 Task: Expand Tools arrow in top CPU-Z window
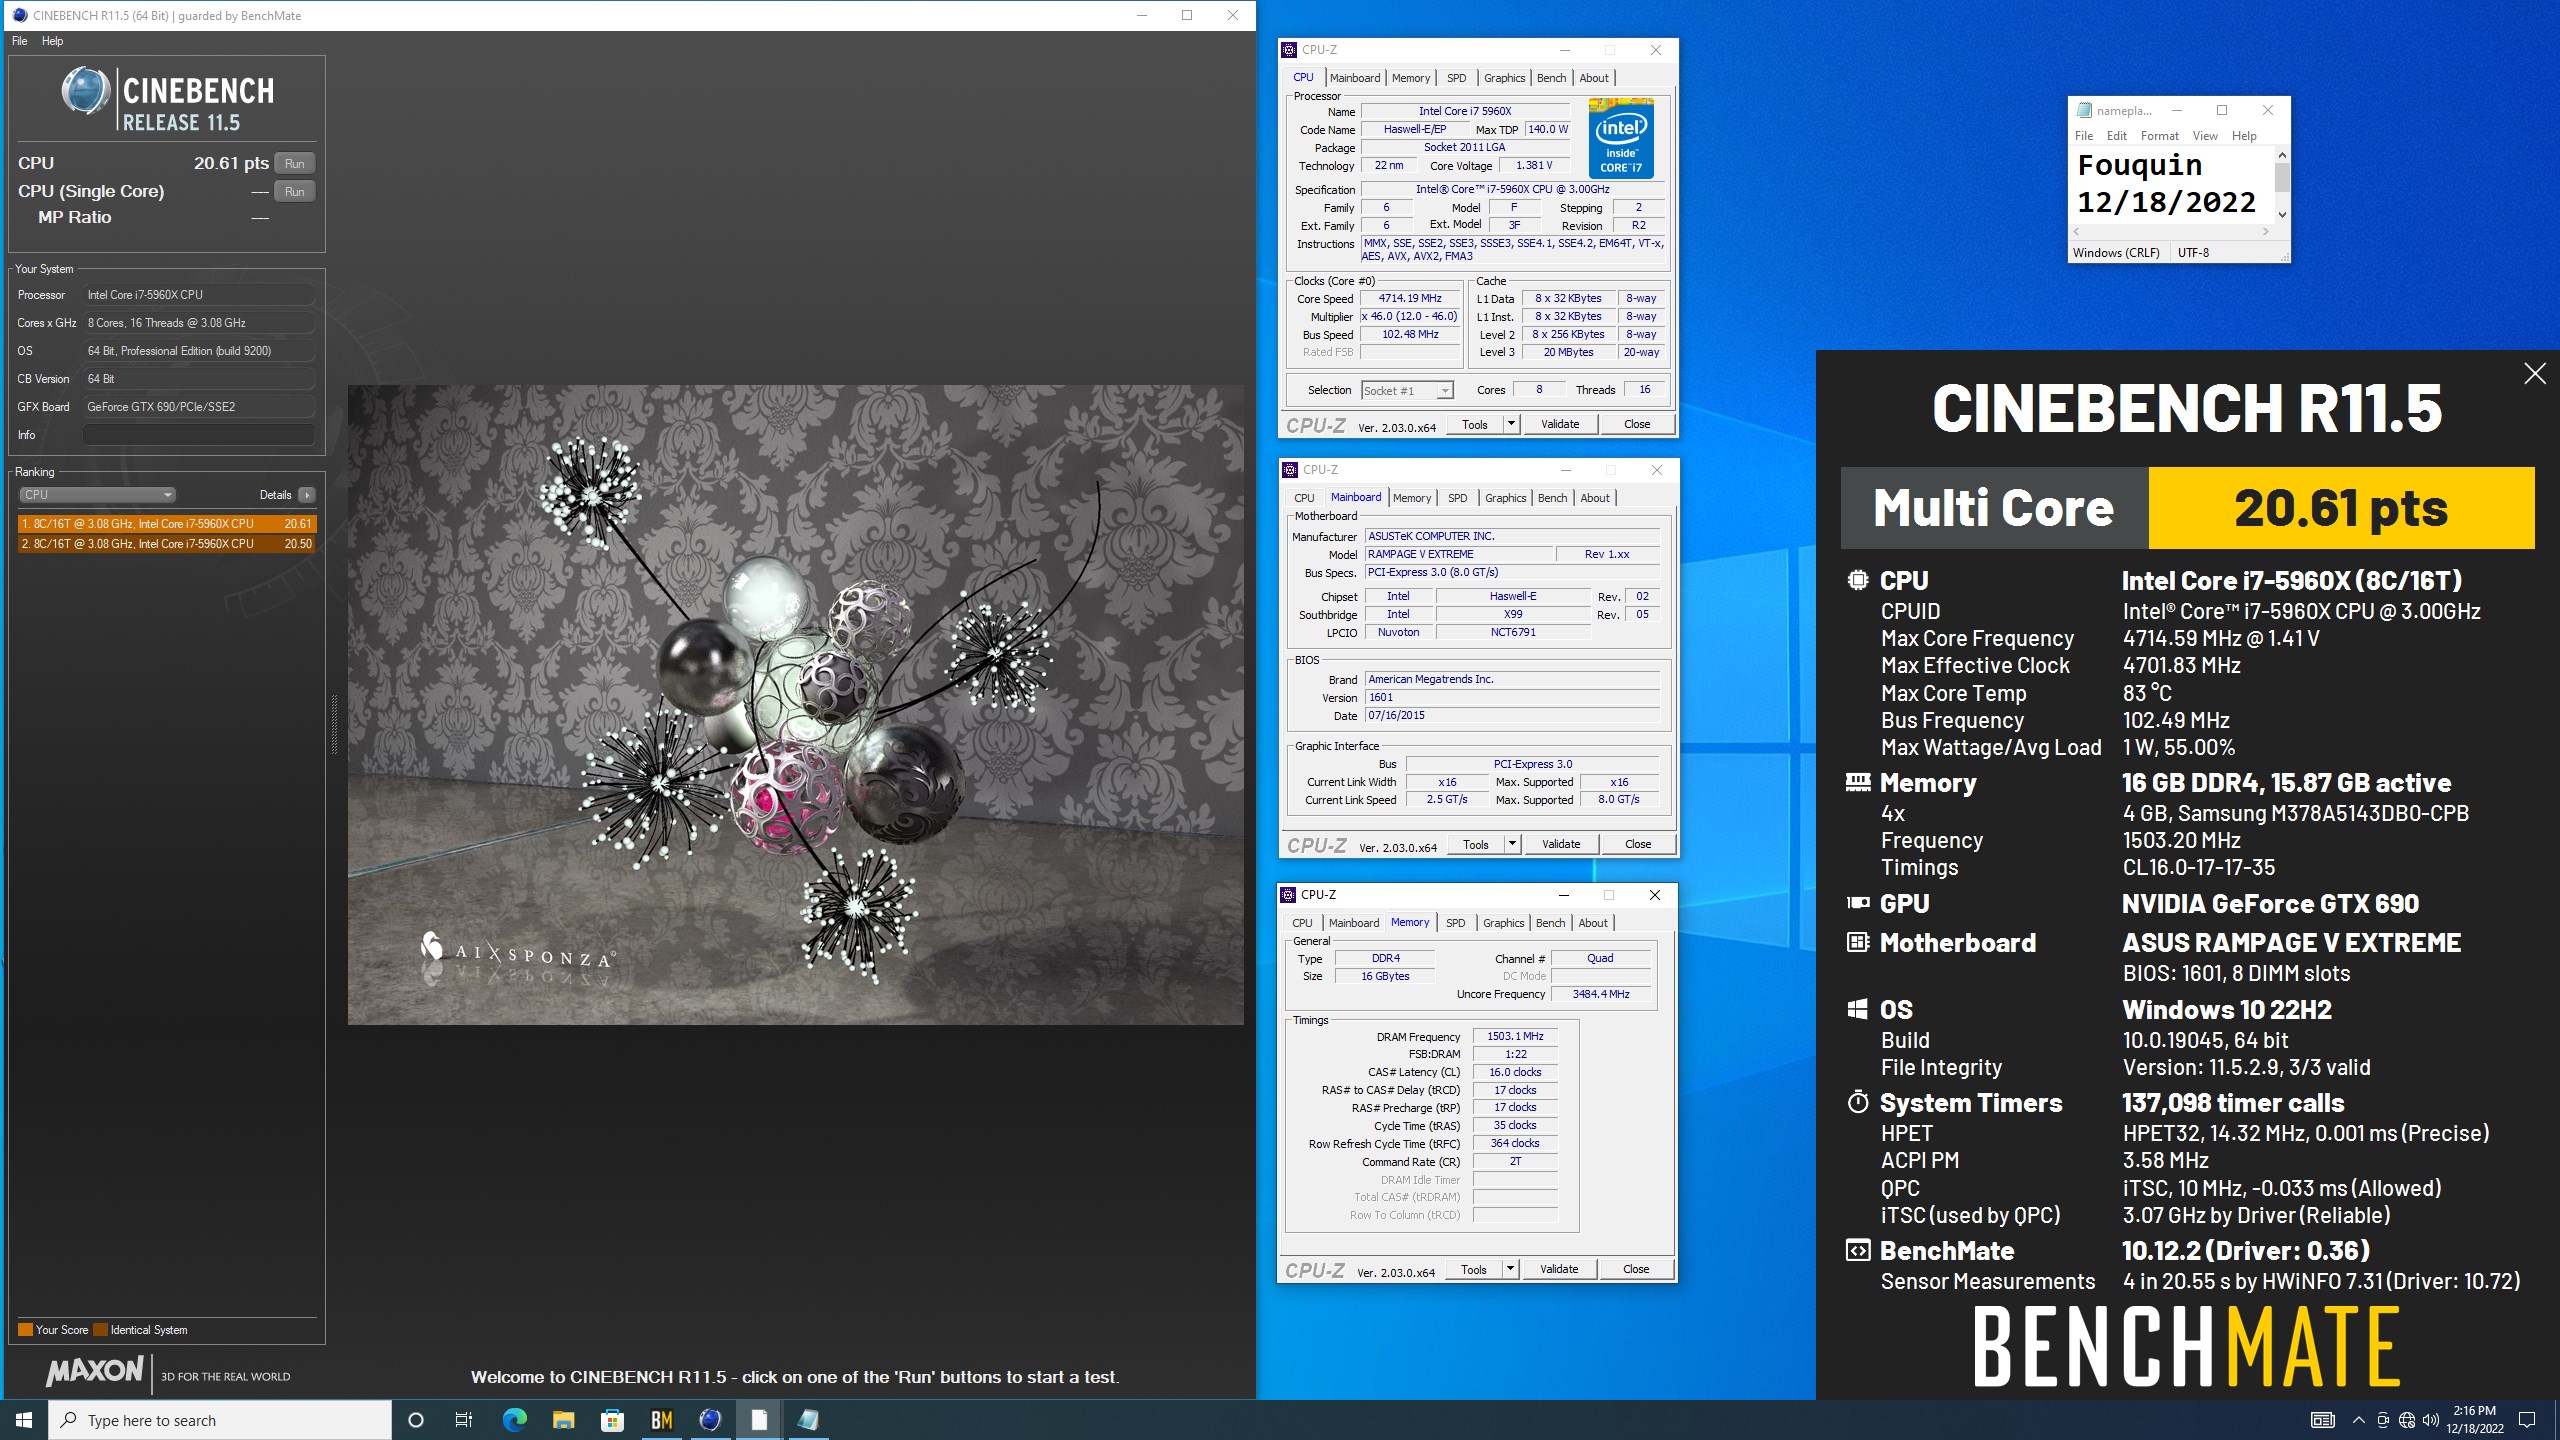pos(1511,425)
